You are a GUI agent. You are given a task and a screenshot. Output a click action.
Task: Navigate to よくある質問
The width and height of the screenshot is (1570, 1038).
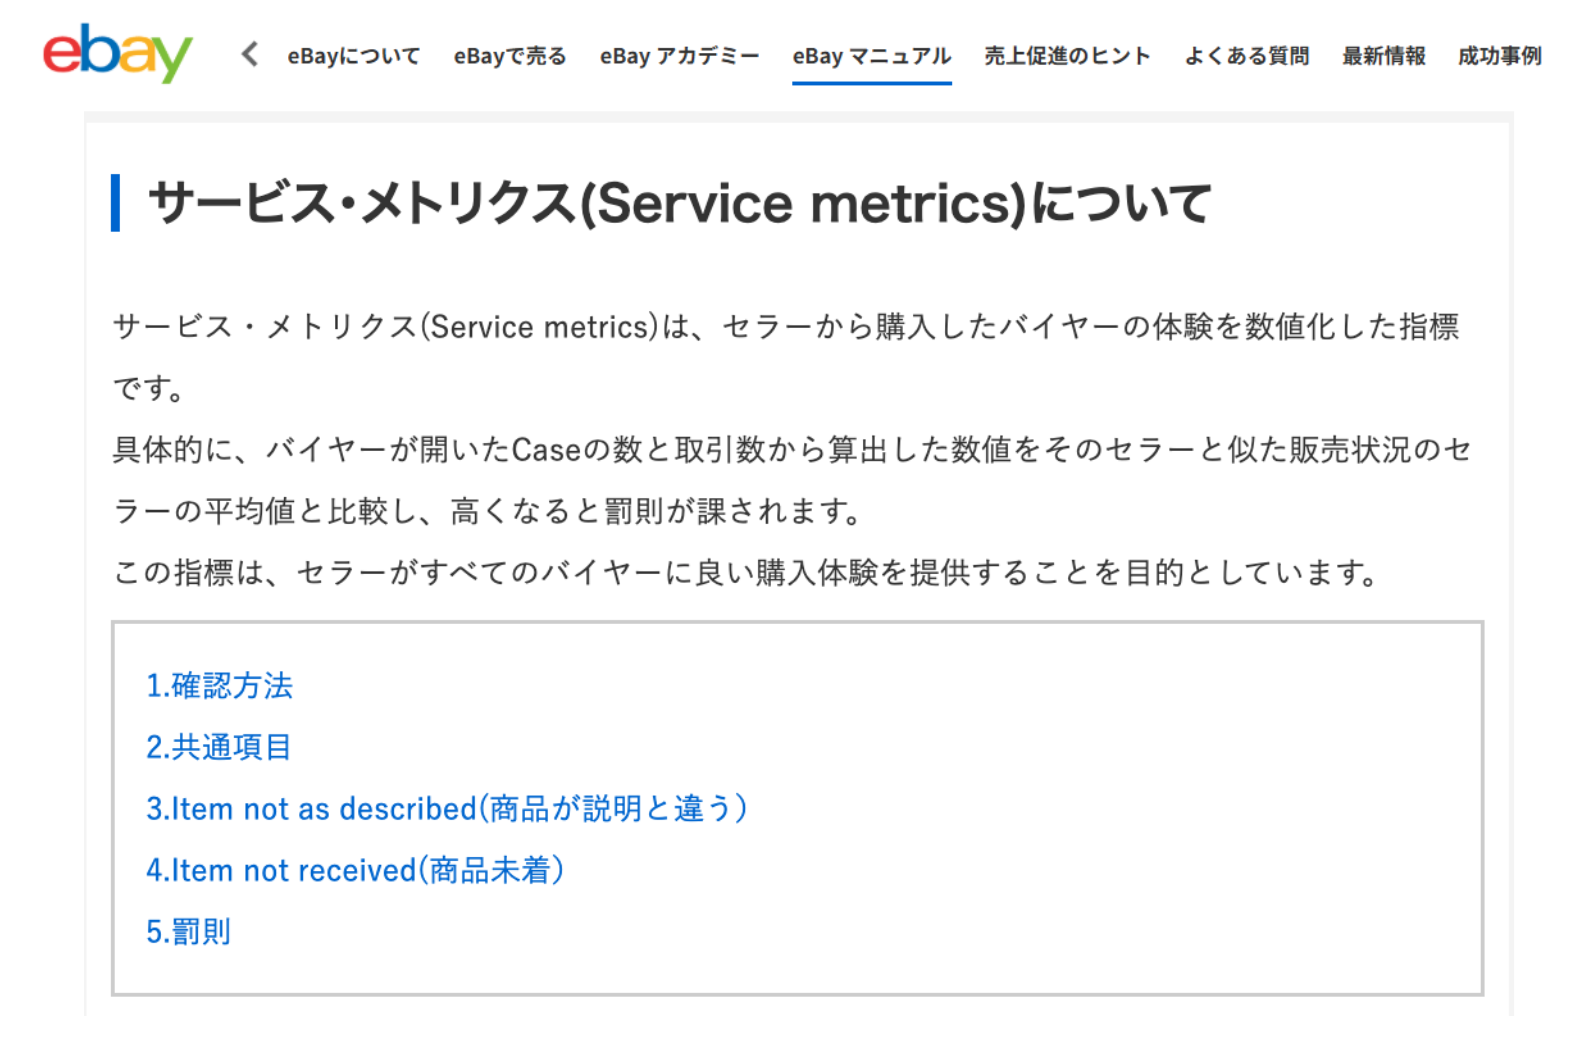(x=1246, y=56)
